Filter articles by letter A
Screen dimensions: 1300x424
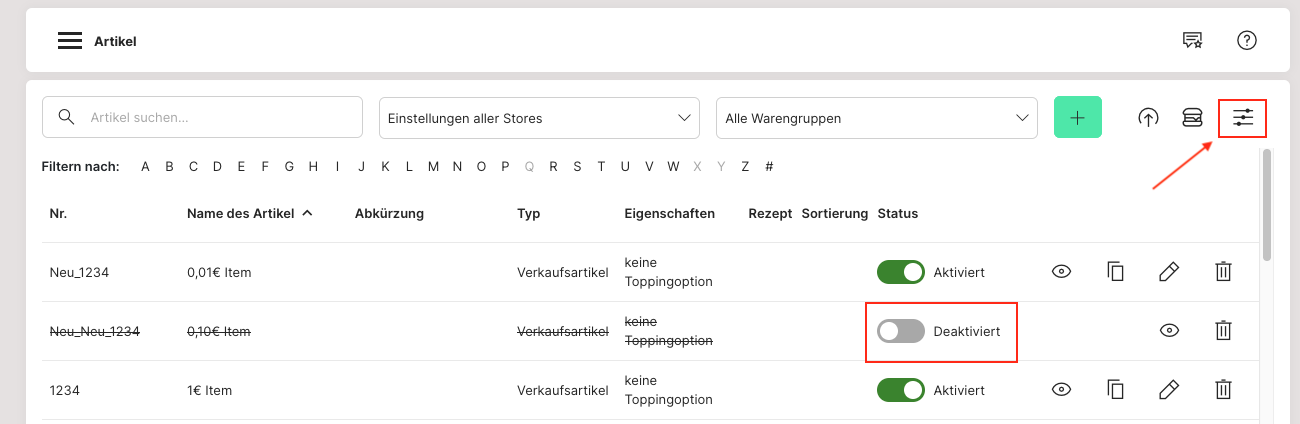point(145,167)
